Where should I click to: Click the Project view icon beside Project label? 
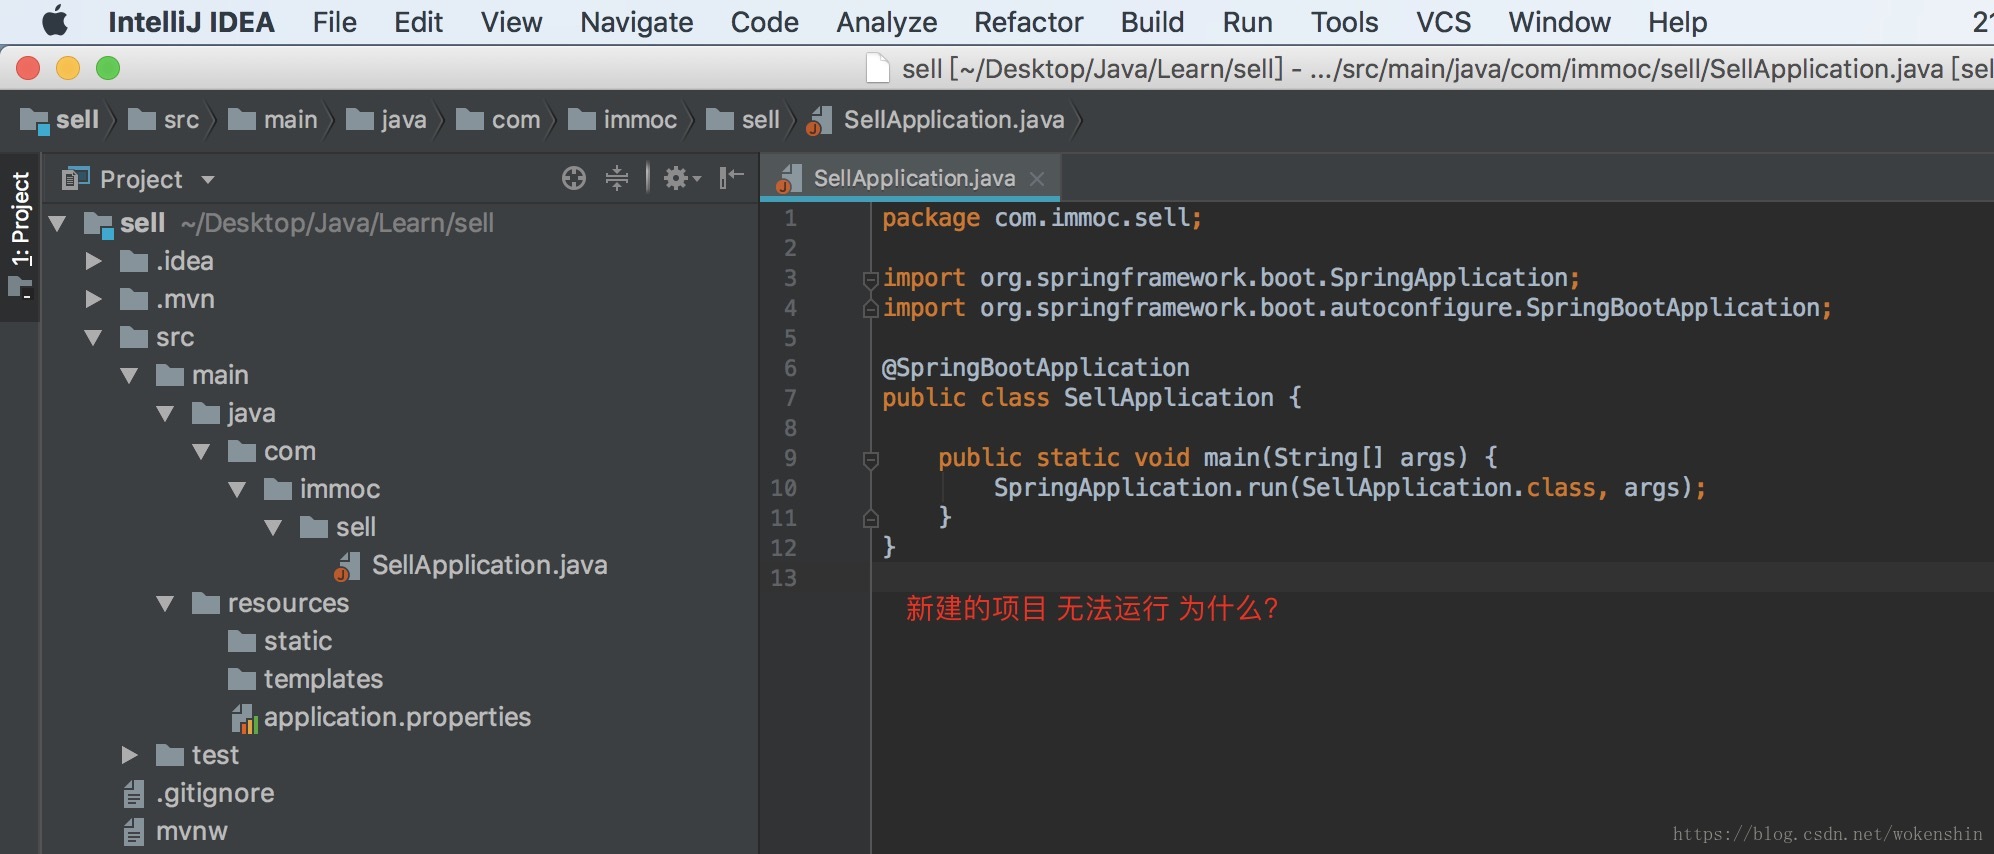click(76, 179)
